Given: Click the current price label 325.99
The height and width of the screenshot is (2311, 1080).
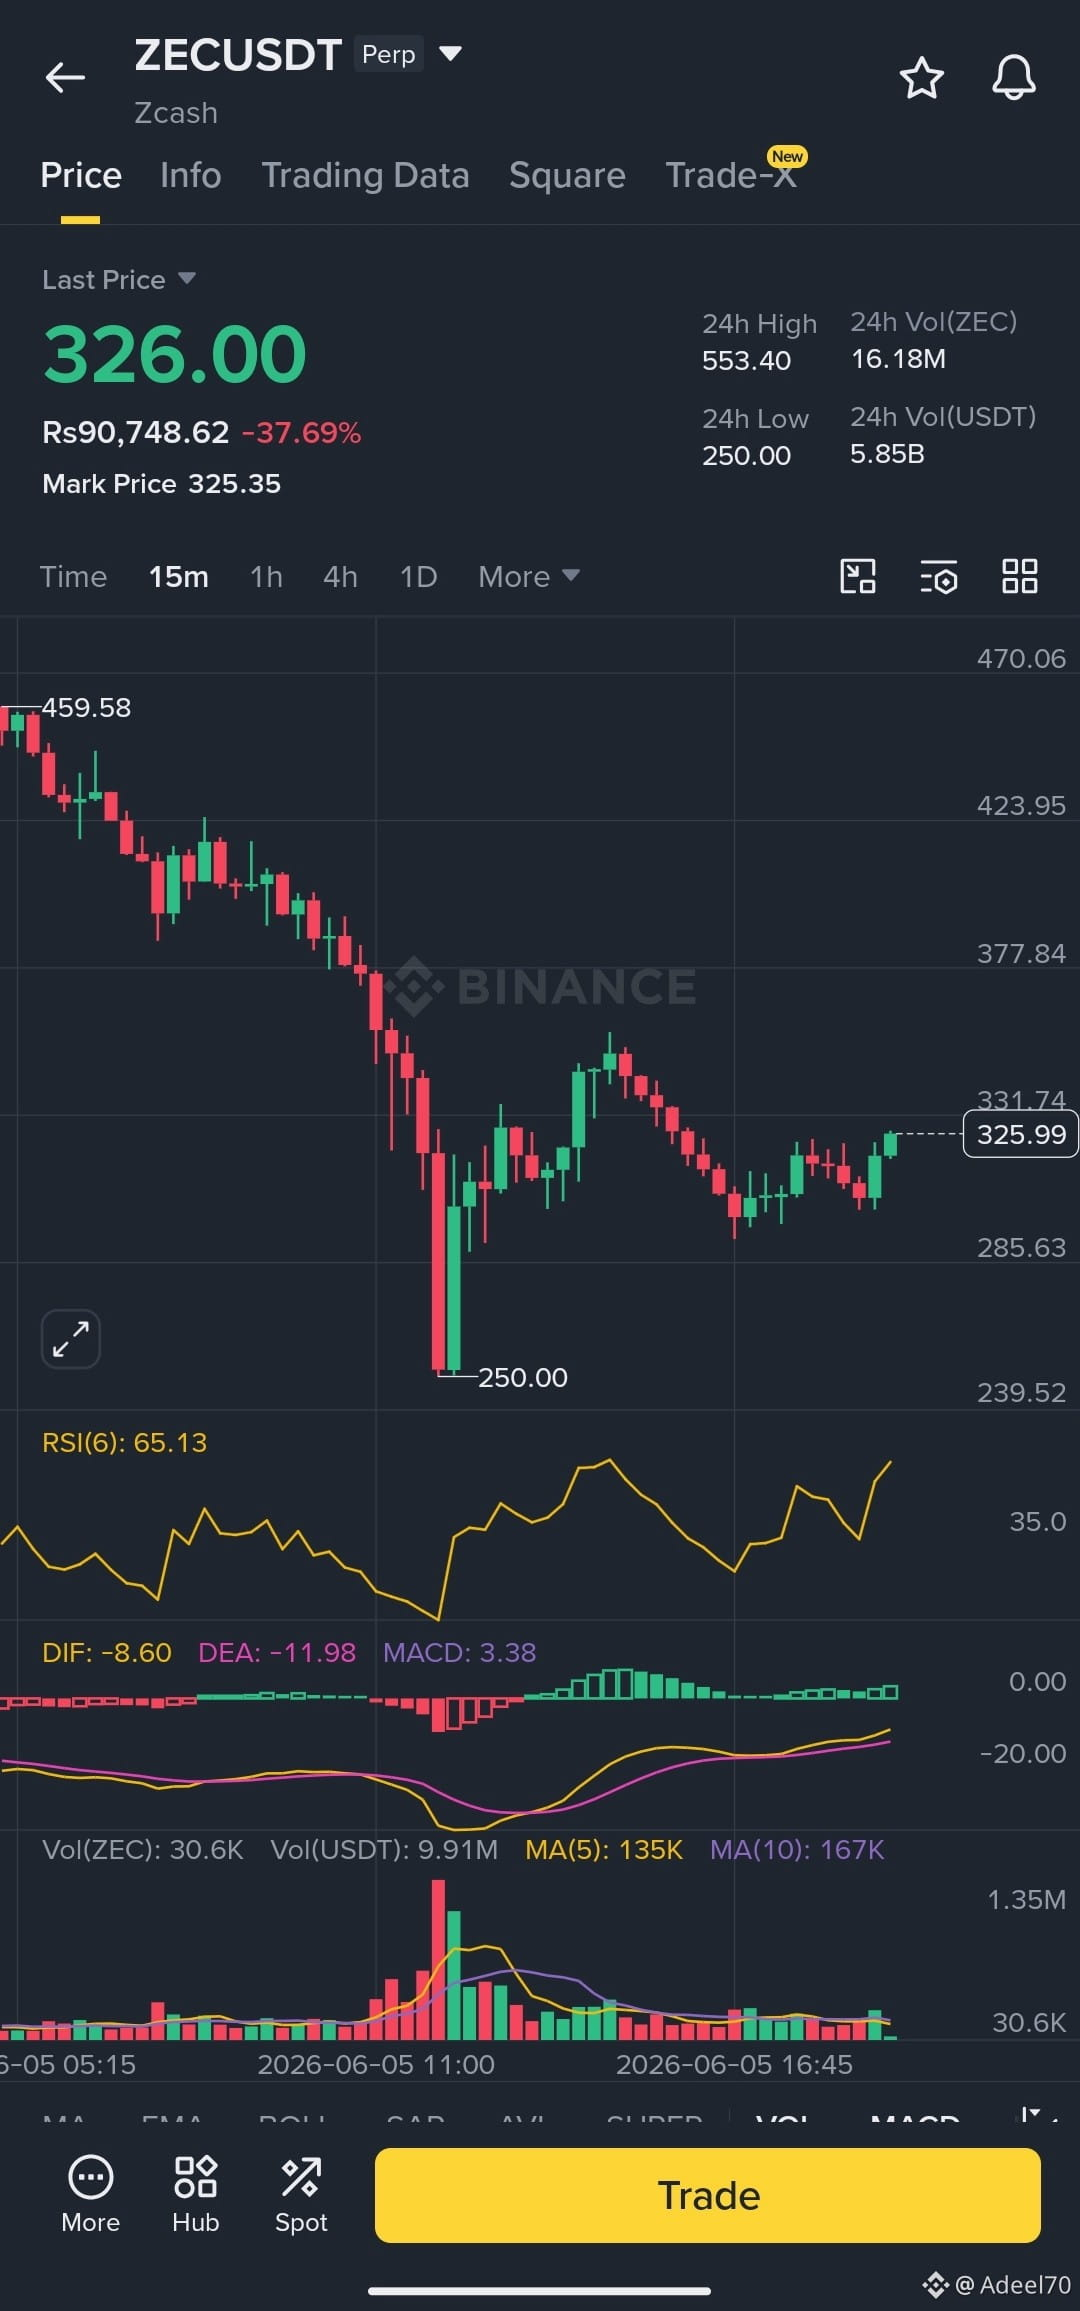Looking at the screenshot, I should (1020, 1134).
